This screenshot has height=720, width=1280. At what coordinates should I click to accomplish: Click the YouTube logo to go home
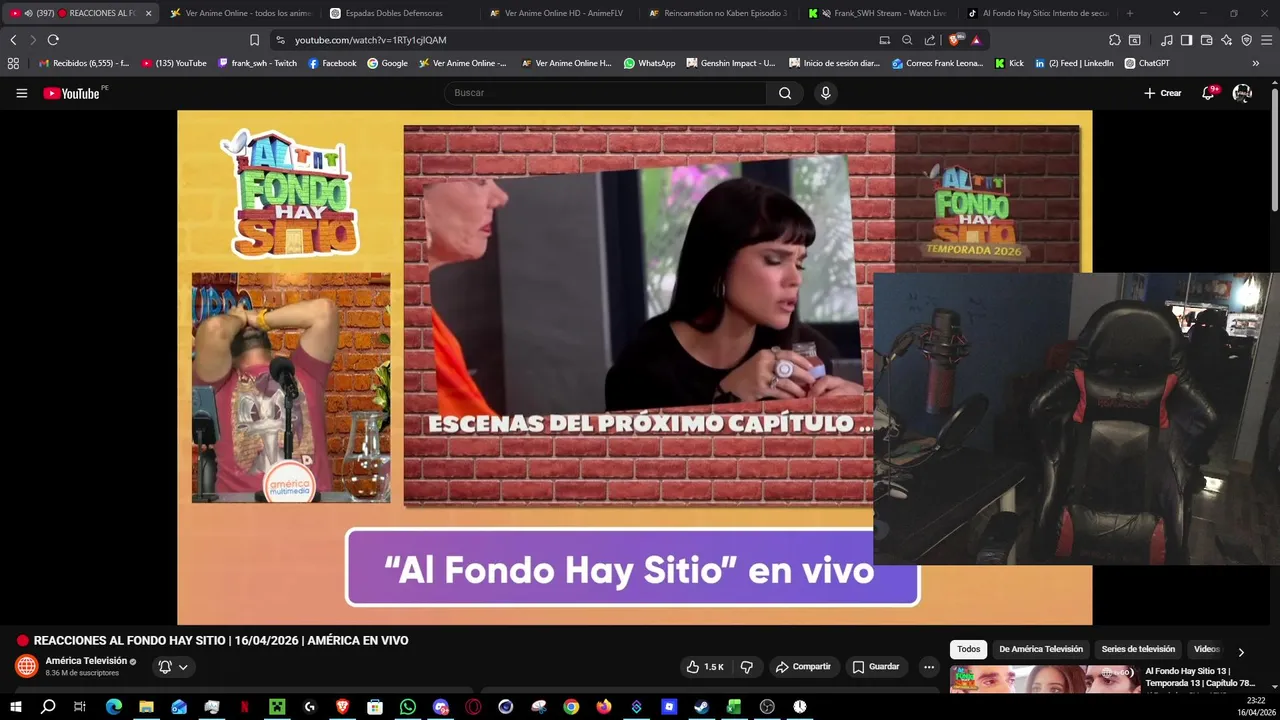coord(71,93)
